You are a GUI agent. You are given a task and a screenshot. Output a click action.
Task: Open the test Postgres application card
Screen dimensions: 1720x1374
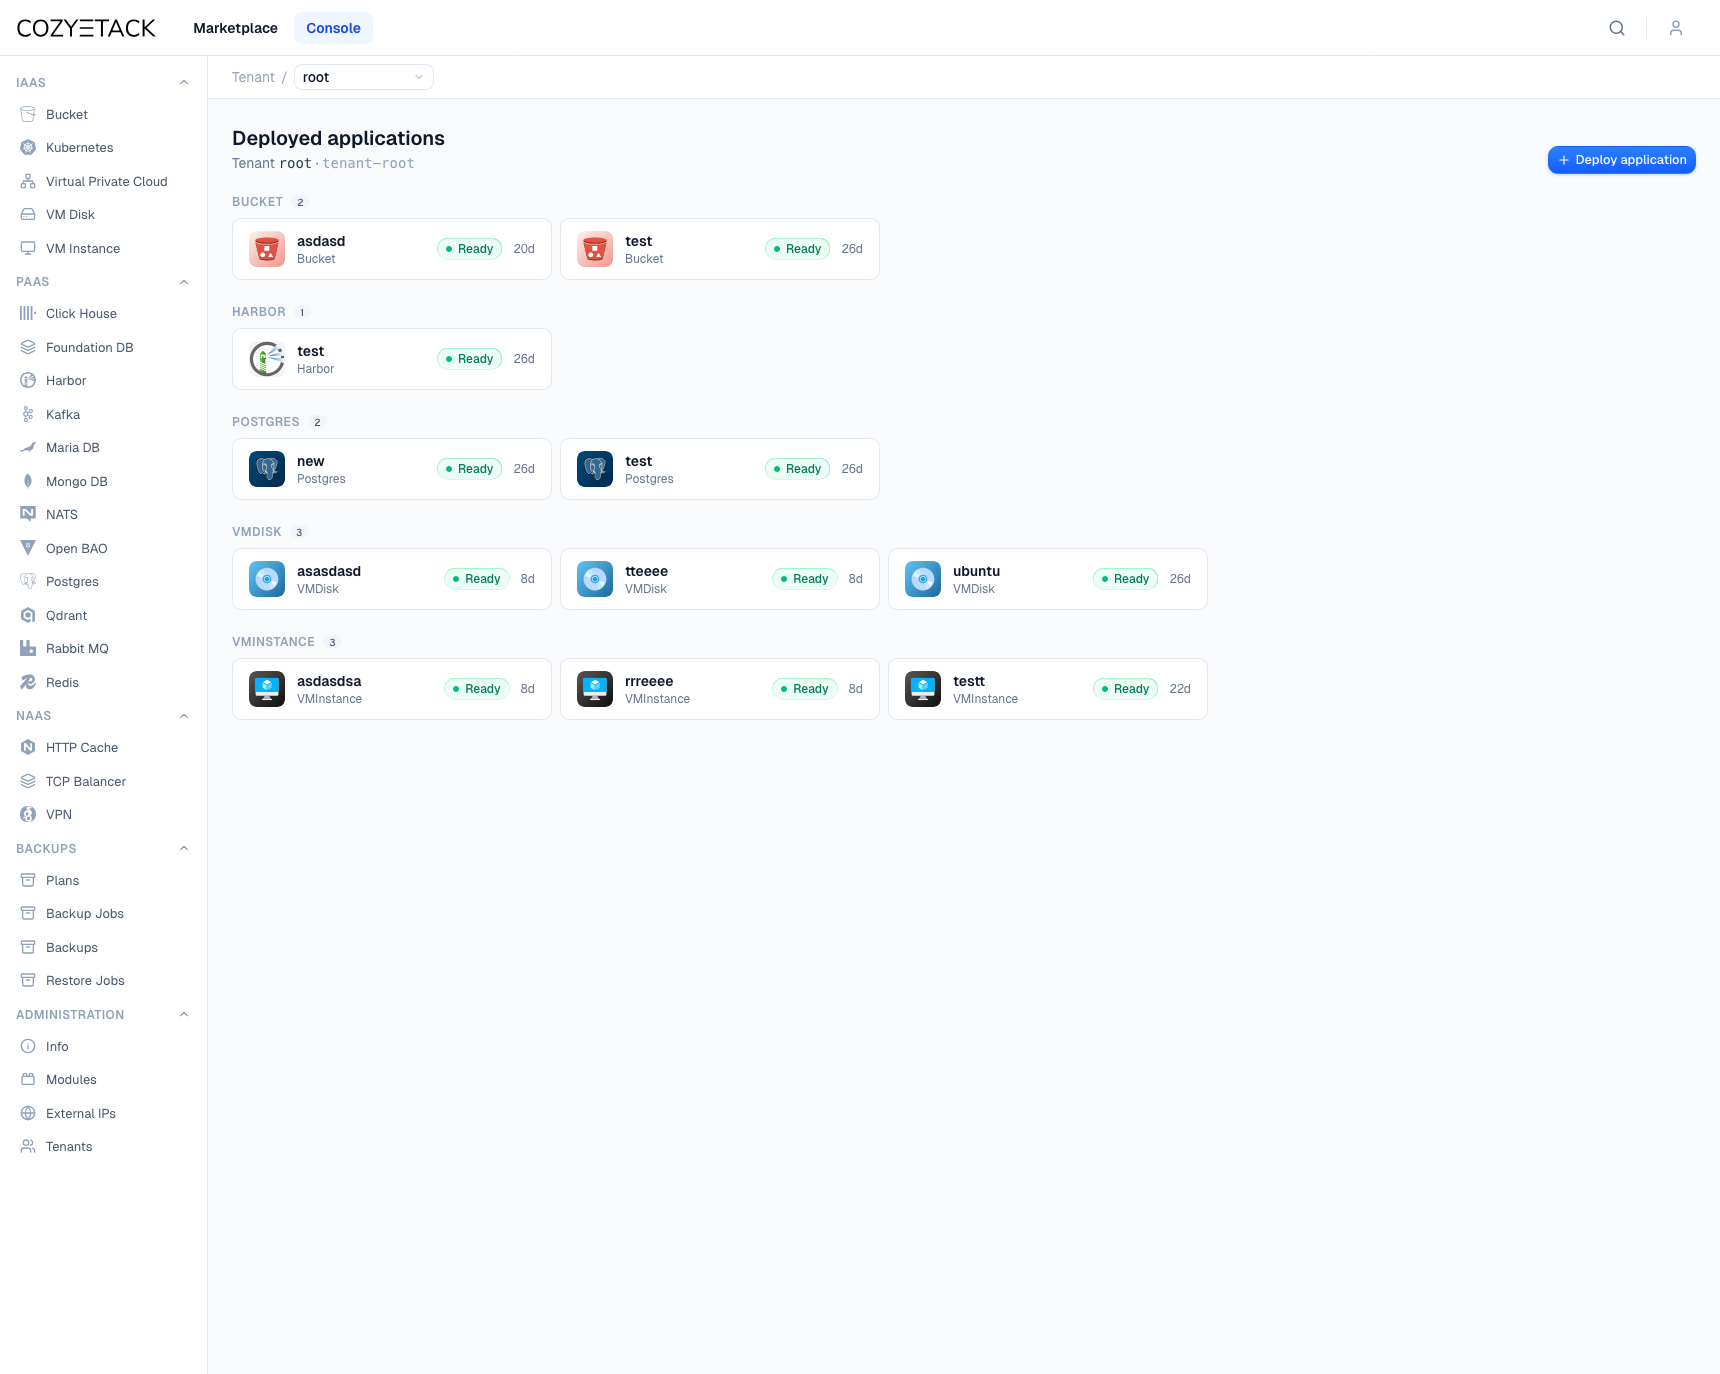click(720, 469)
